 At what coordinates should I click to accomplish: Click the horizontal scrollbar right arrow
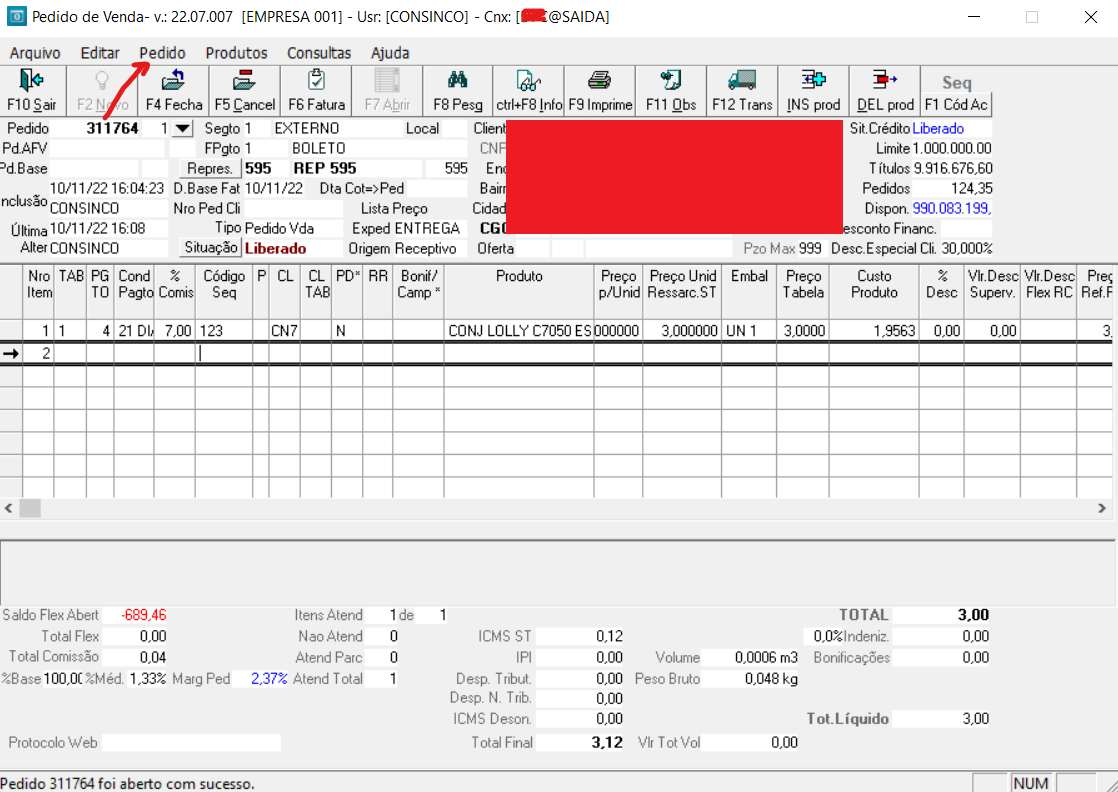click(1102, 508)
